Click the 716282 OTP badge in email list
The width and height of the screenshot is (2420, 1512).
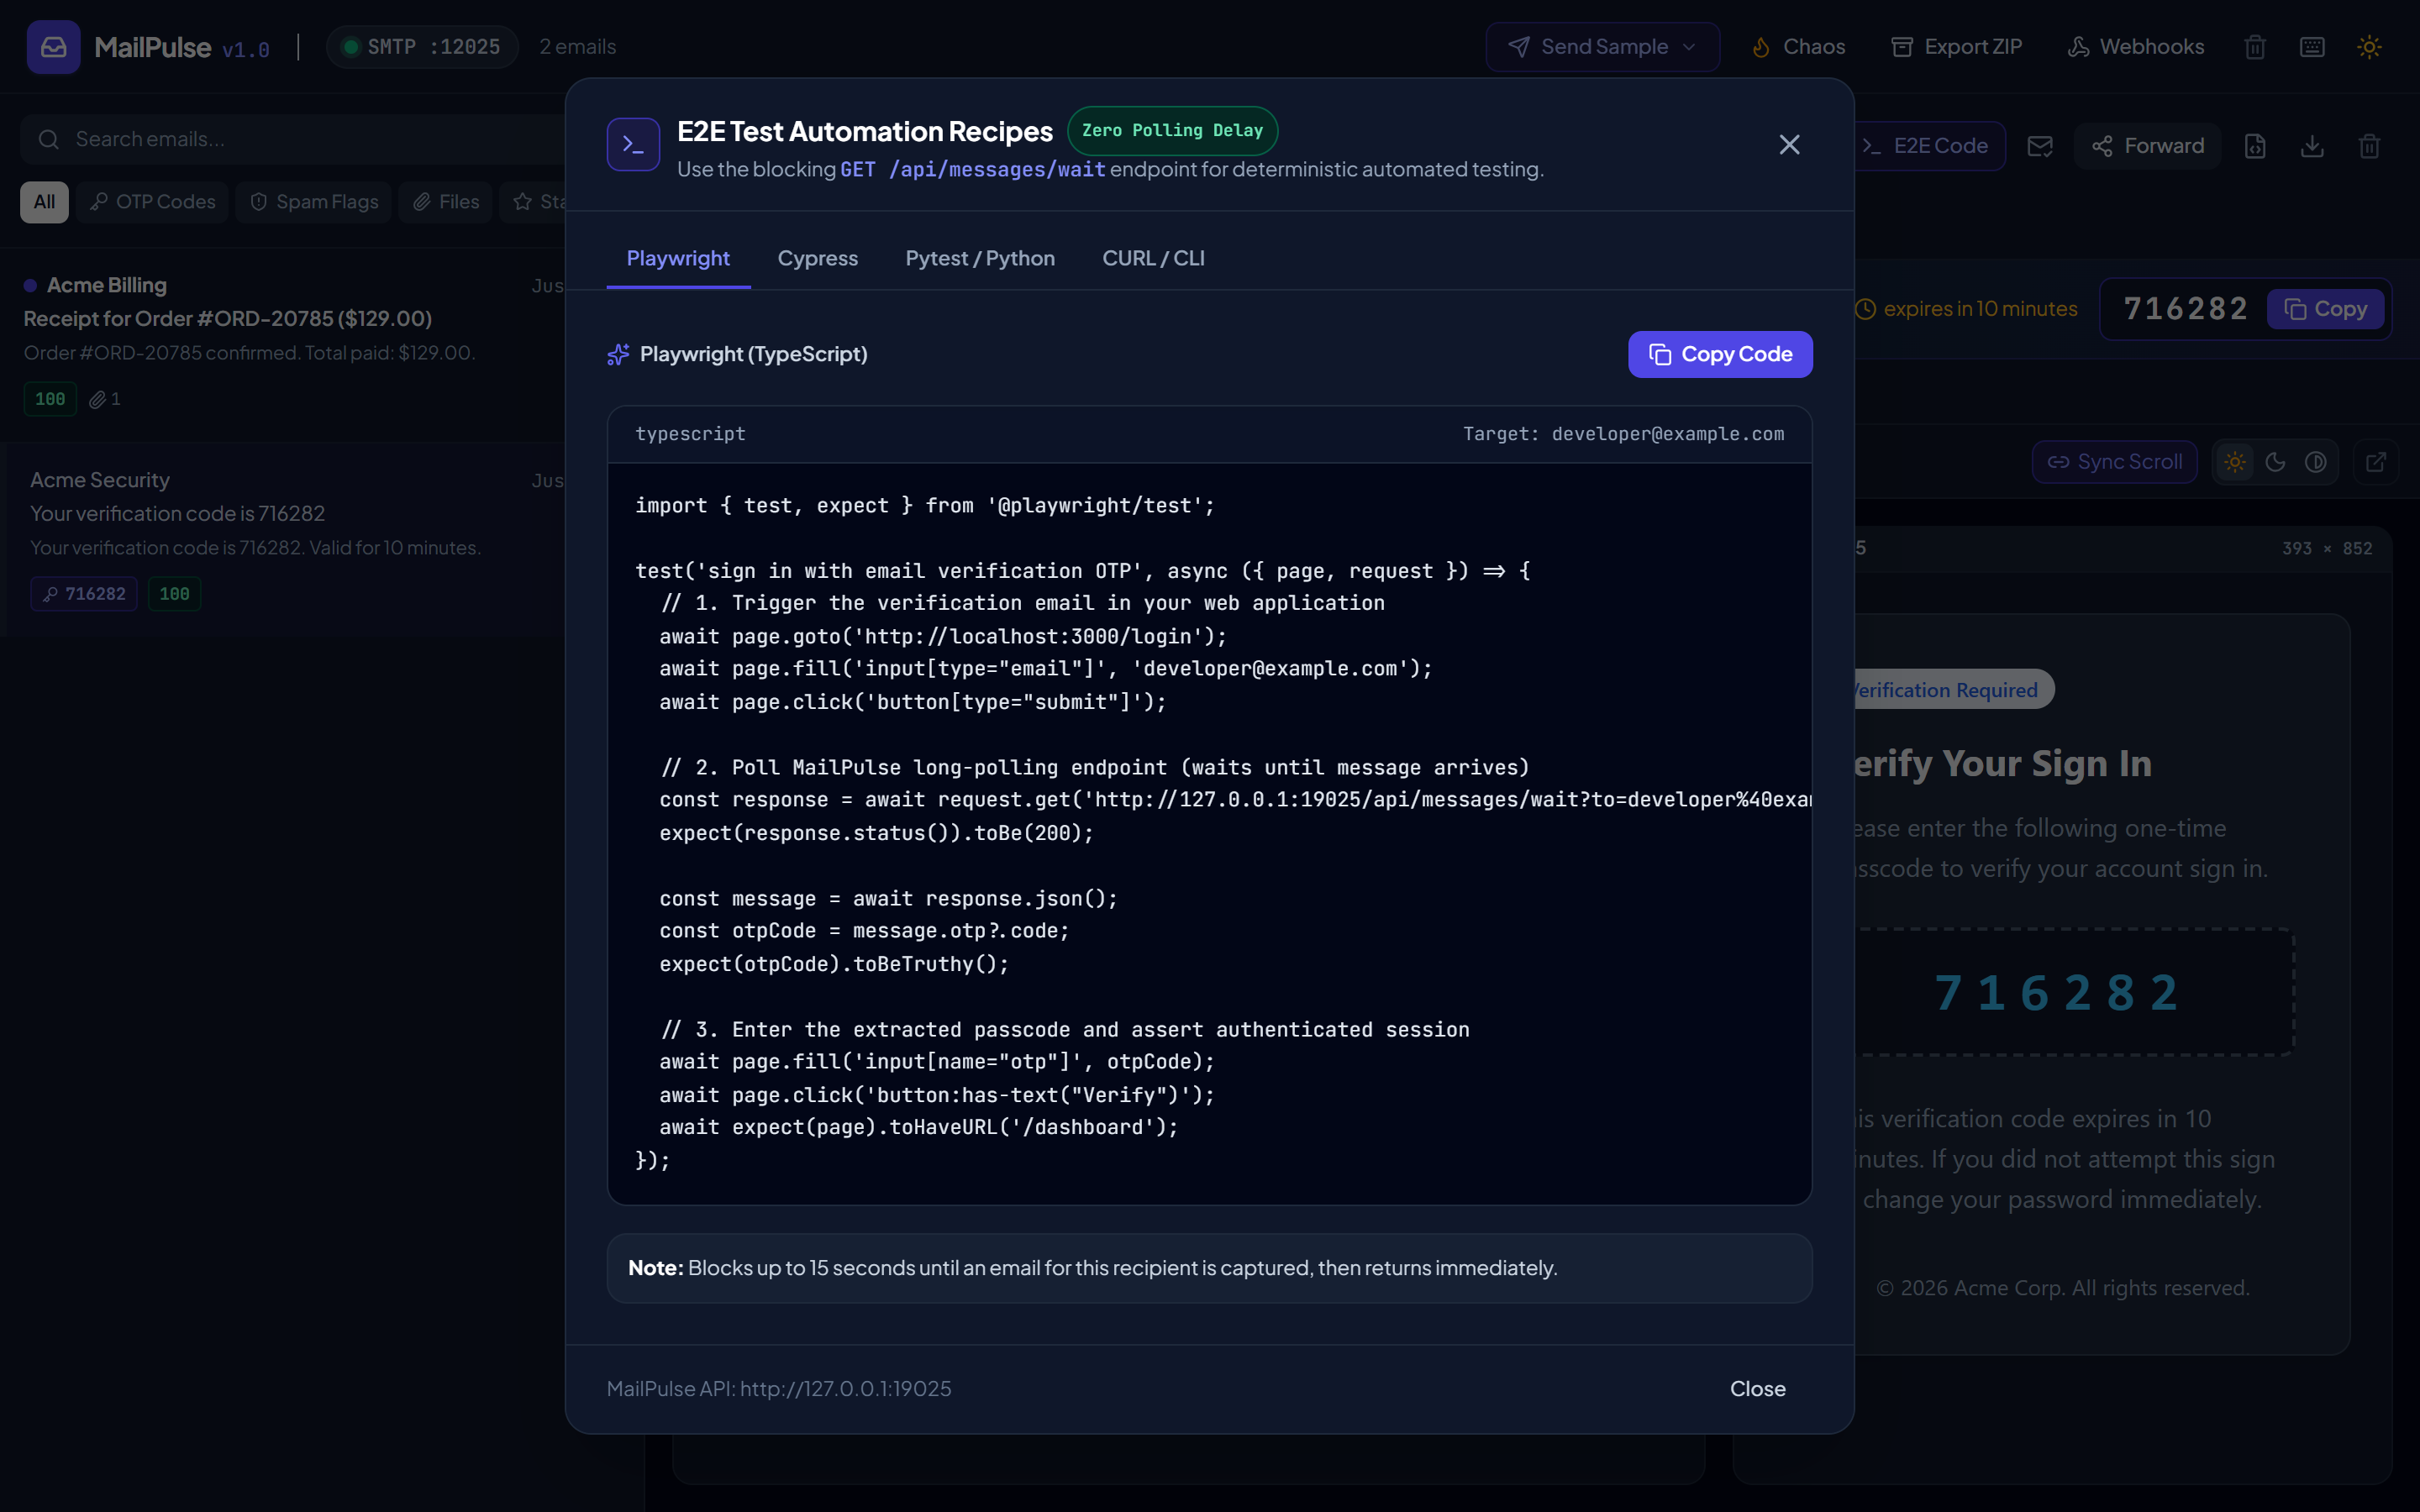click(84, 594)
